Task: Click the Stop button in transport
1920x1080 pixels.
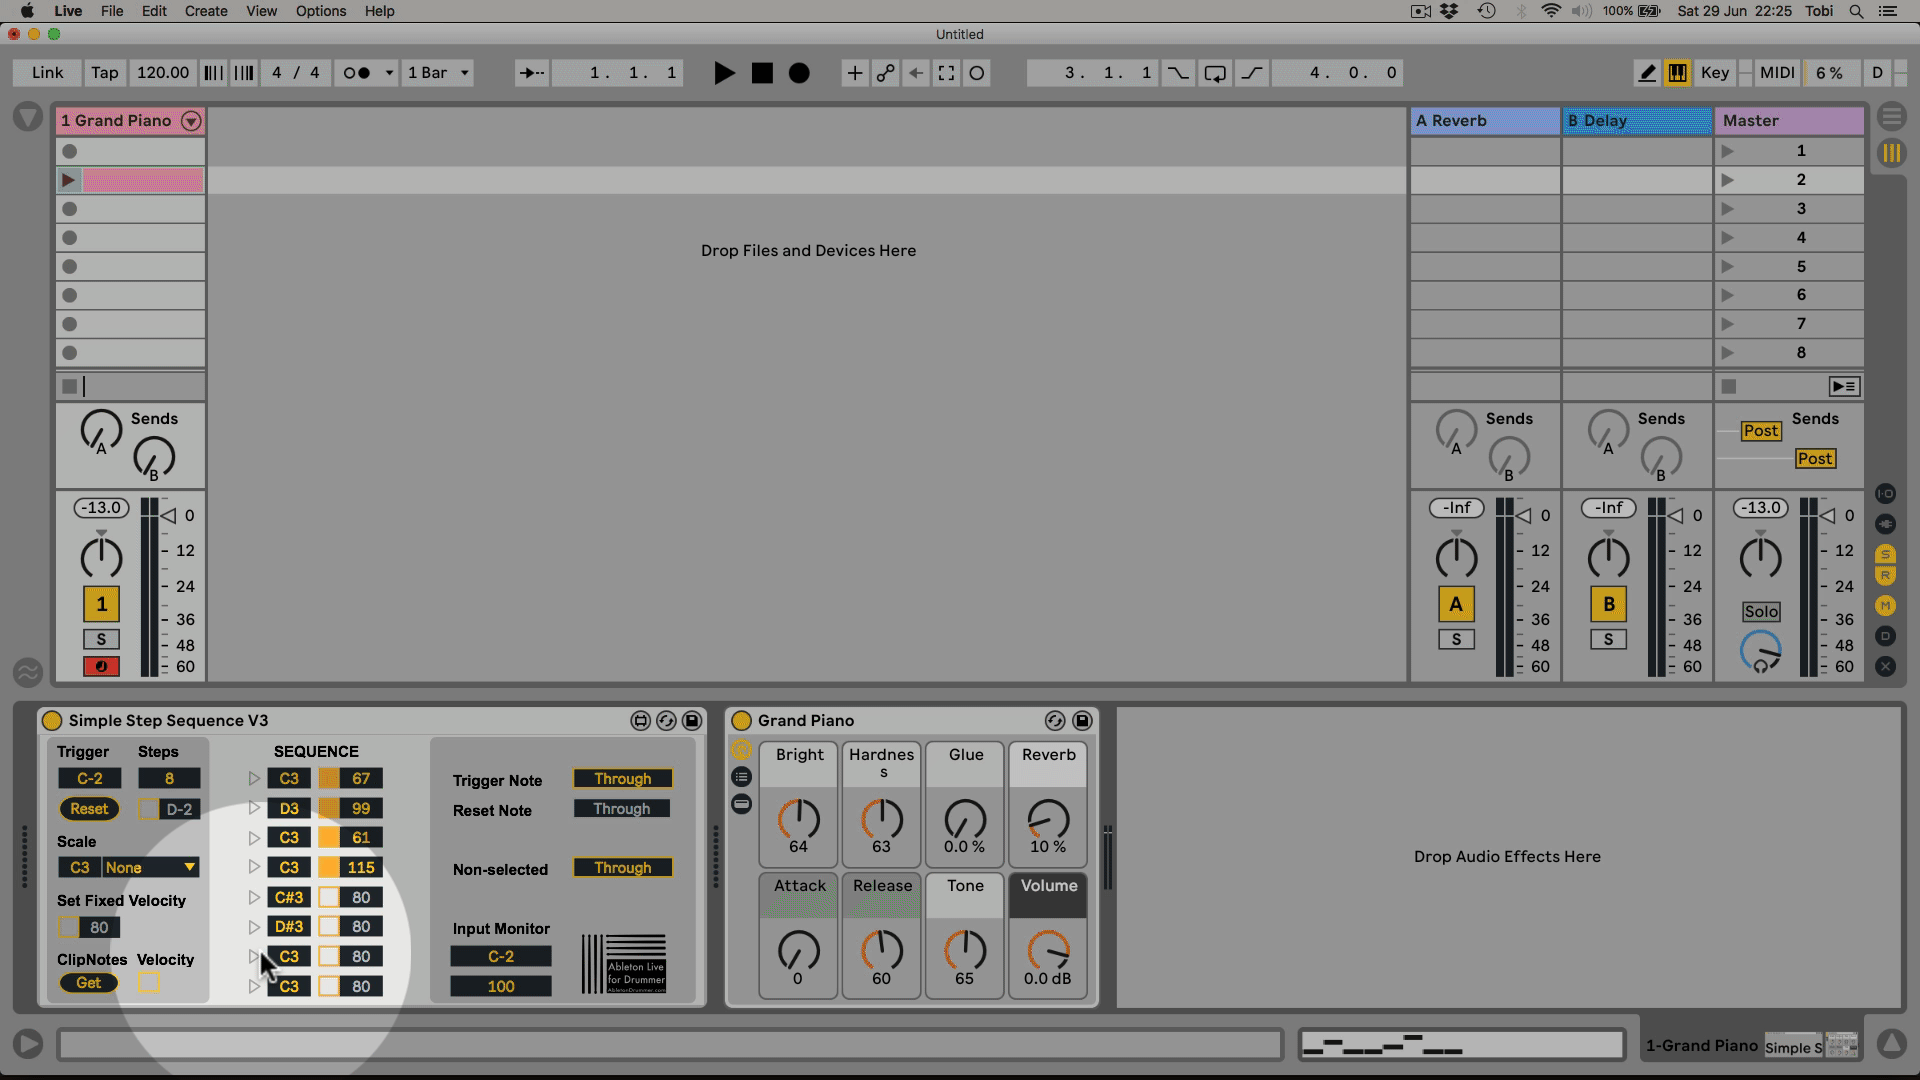Action: pos(762,73)
